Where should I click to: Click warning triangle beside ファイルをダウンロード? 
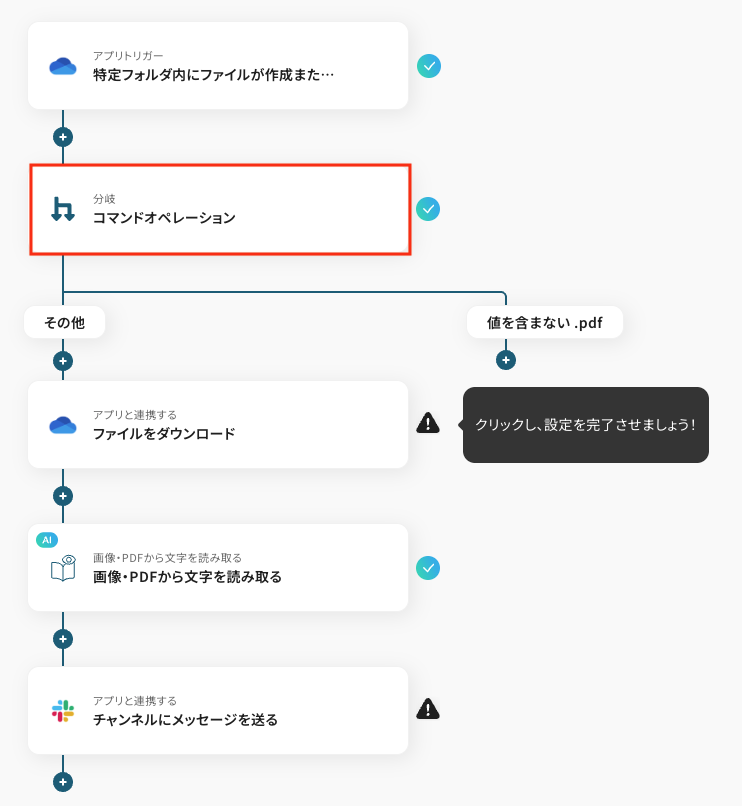click(x=428, y=423)
